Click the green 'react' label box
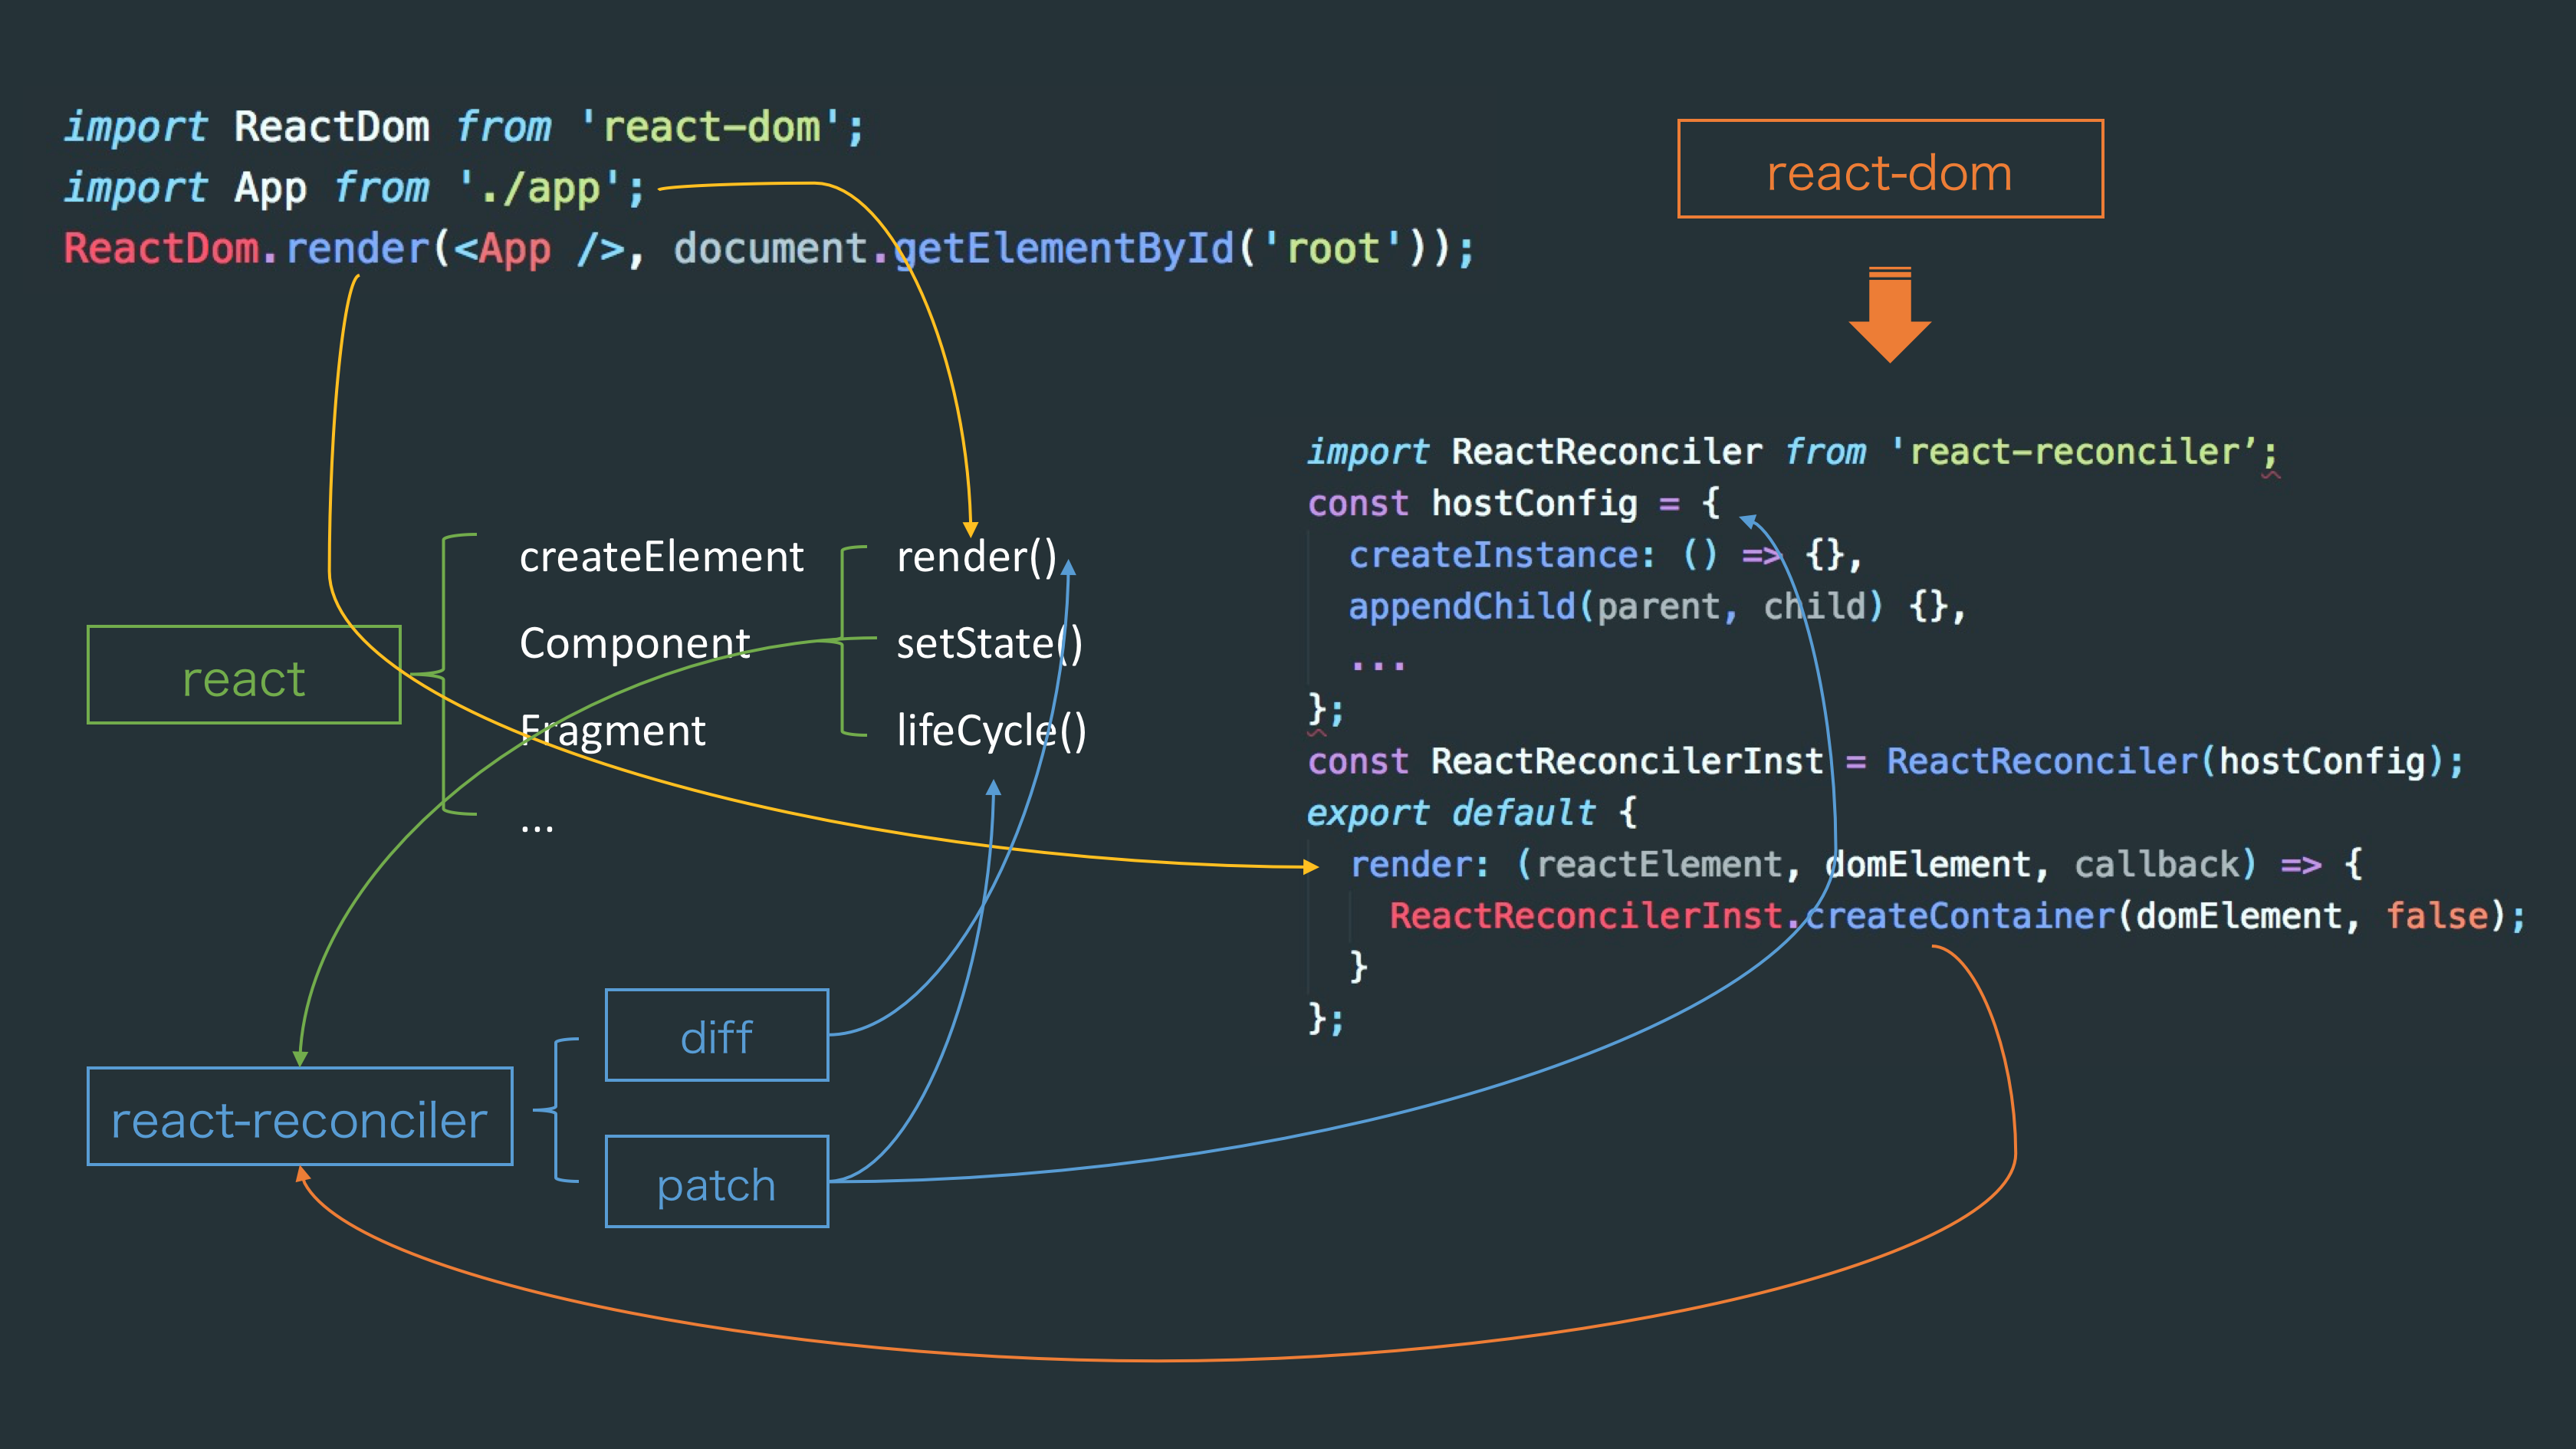Image resolution: width=2576 pixels, height=1449 pixels. [244, 675]
